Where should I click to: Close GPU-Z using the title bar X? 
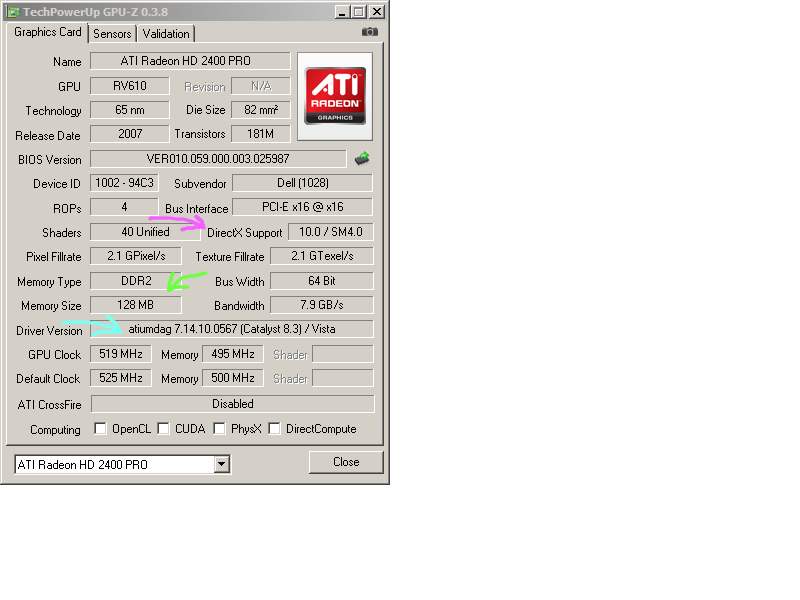376,12
